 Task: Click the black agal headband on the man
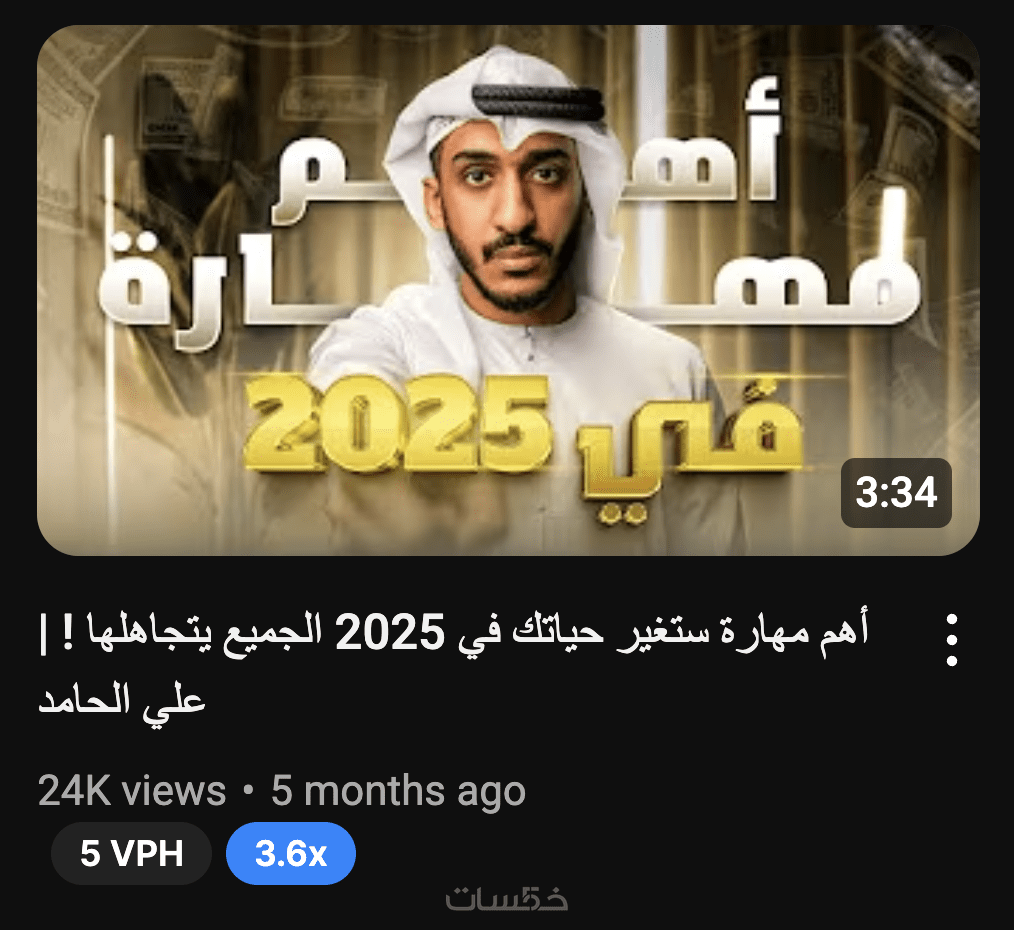(x=539, y=102)
